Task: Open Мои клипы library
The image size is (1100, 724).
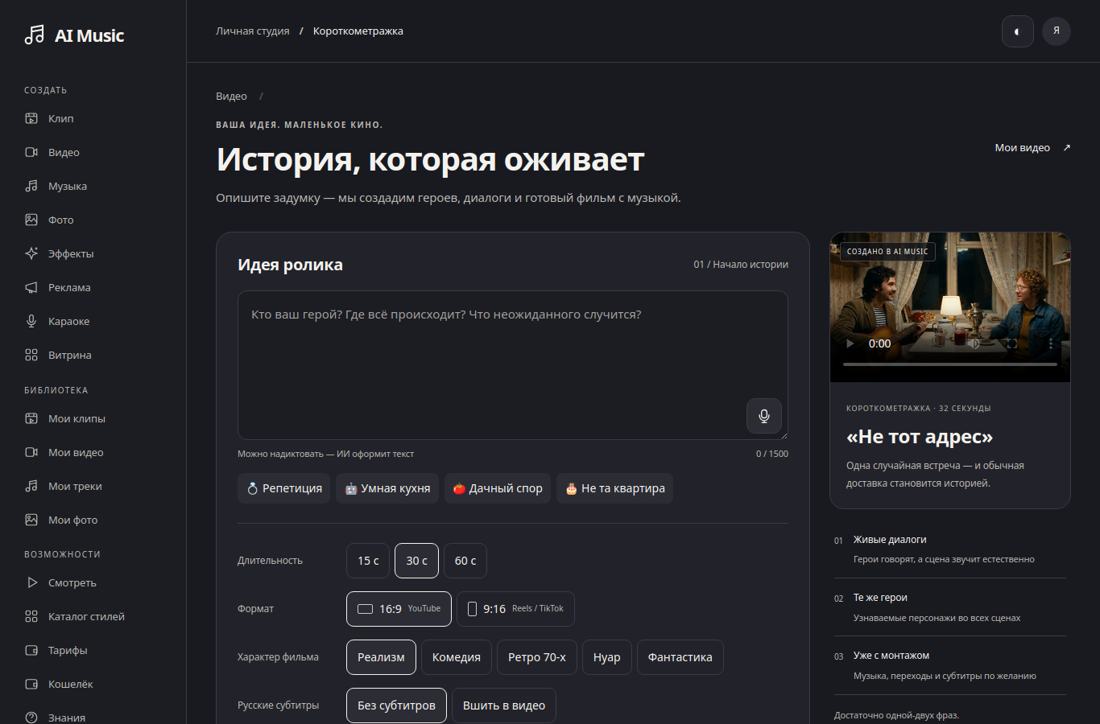Action: click(65, 419)
